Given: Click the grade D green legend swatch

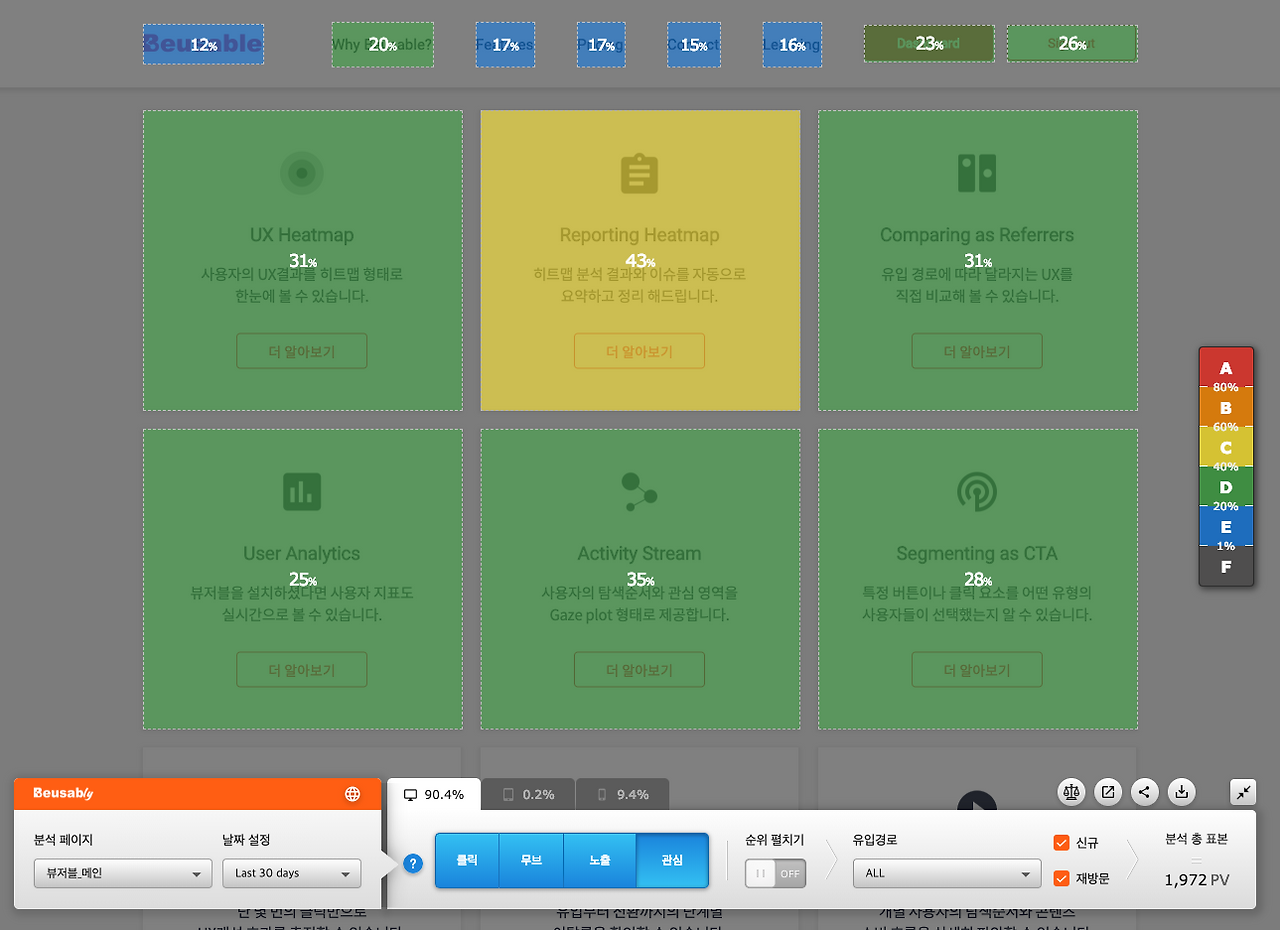Looking at the screenshot, I should point(1226,487).
